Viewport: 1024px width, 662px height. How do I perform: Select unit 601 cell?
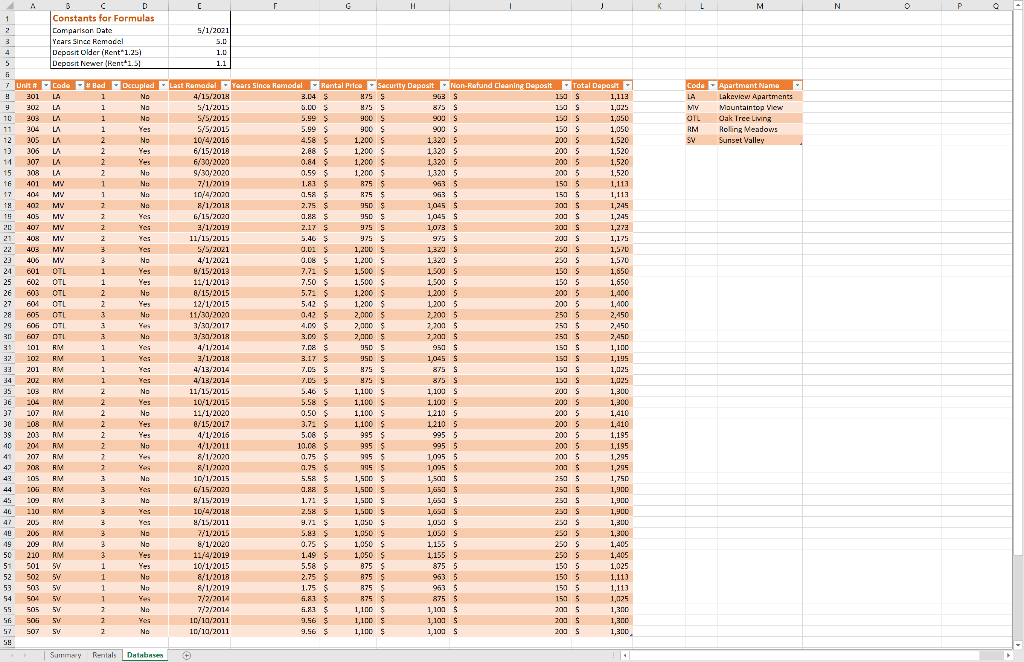(33, 271)
